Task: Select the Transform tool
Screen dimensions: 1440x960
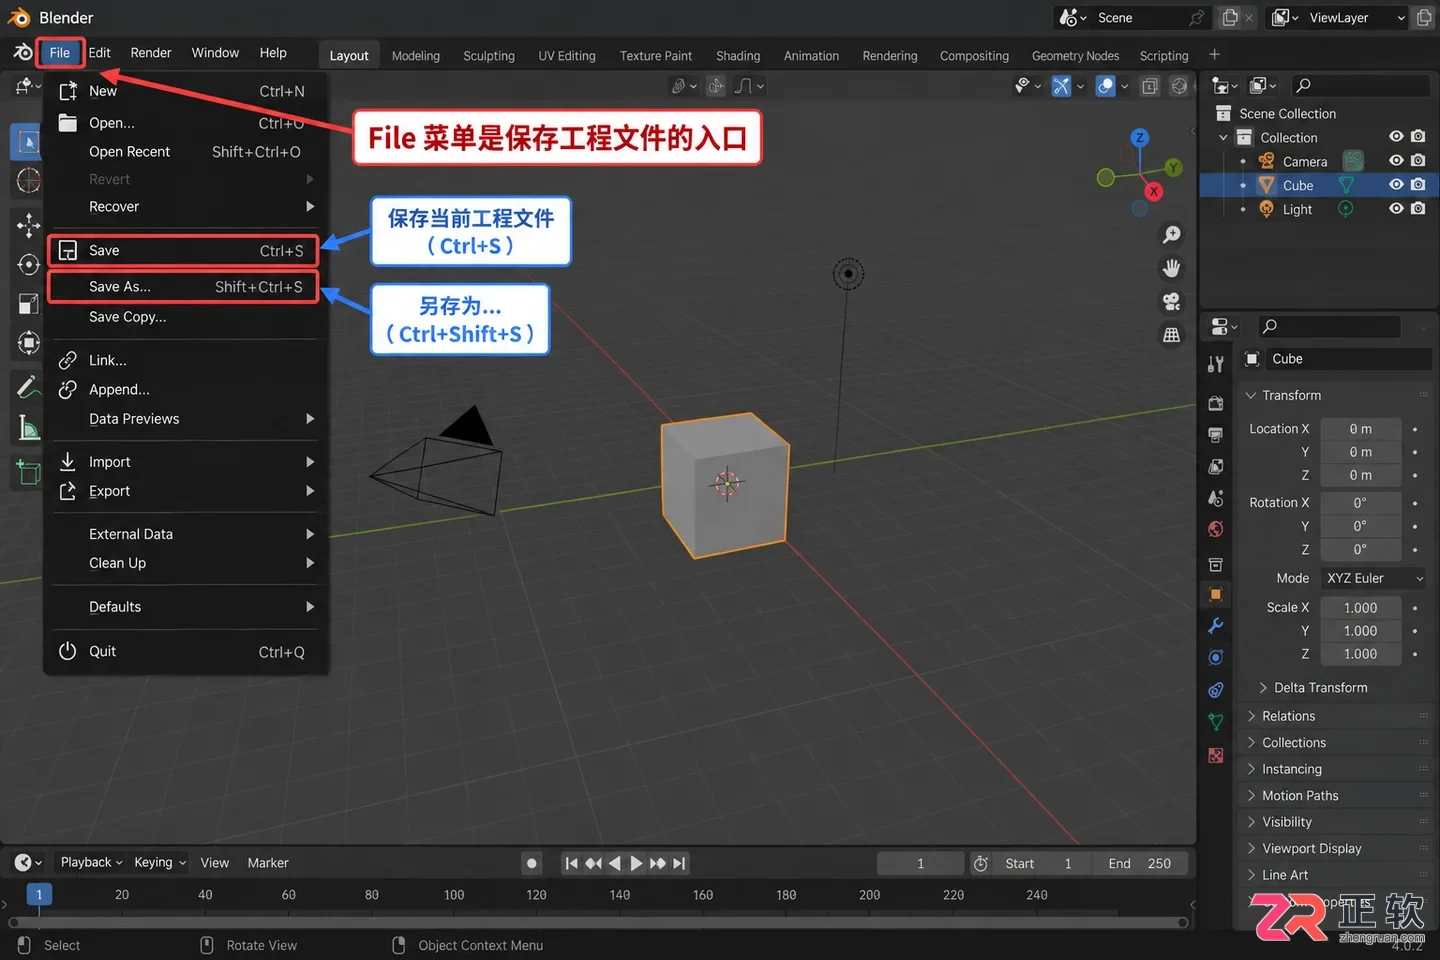Action: [28, 343]
